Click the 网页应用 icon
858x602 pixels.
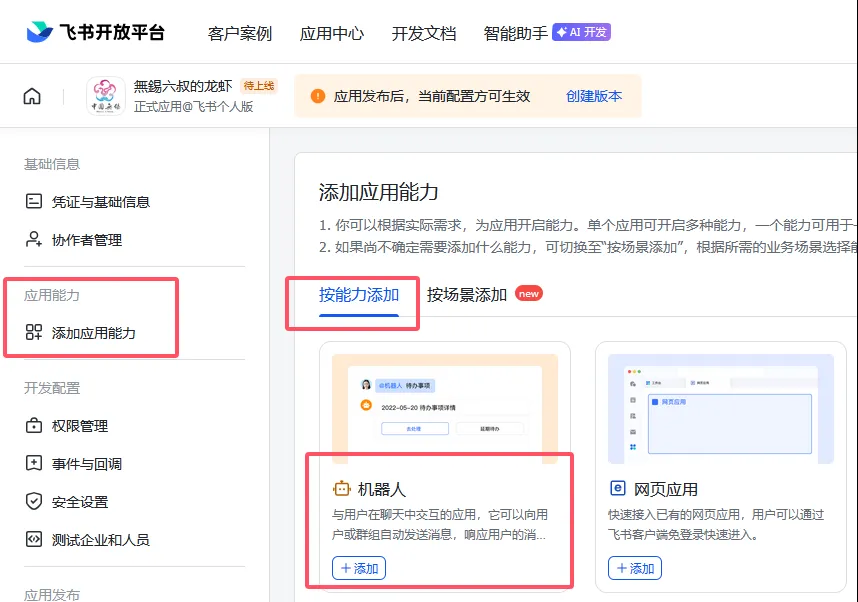(617, 488)
